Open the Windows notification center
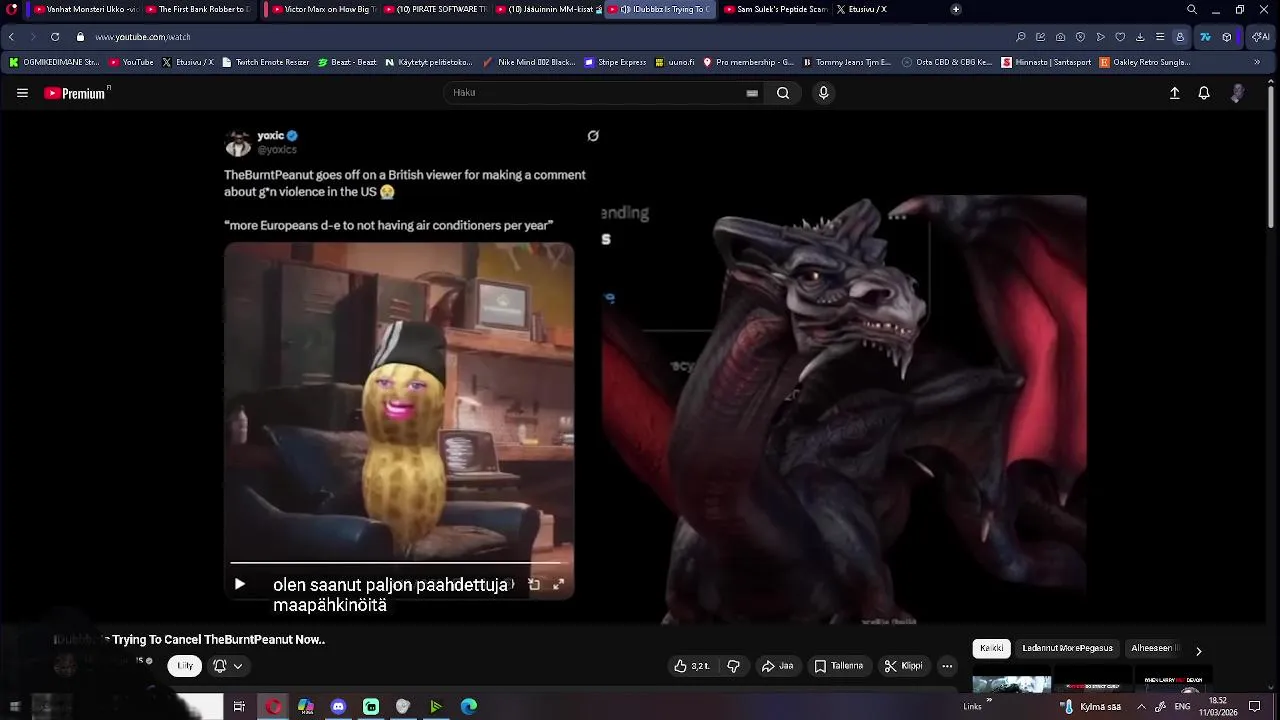This screenshot has height=720, width=1280. pos(1255,706)
